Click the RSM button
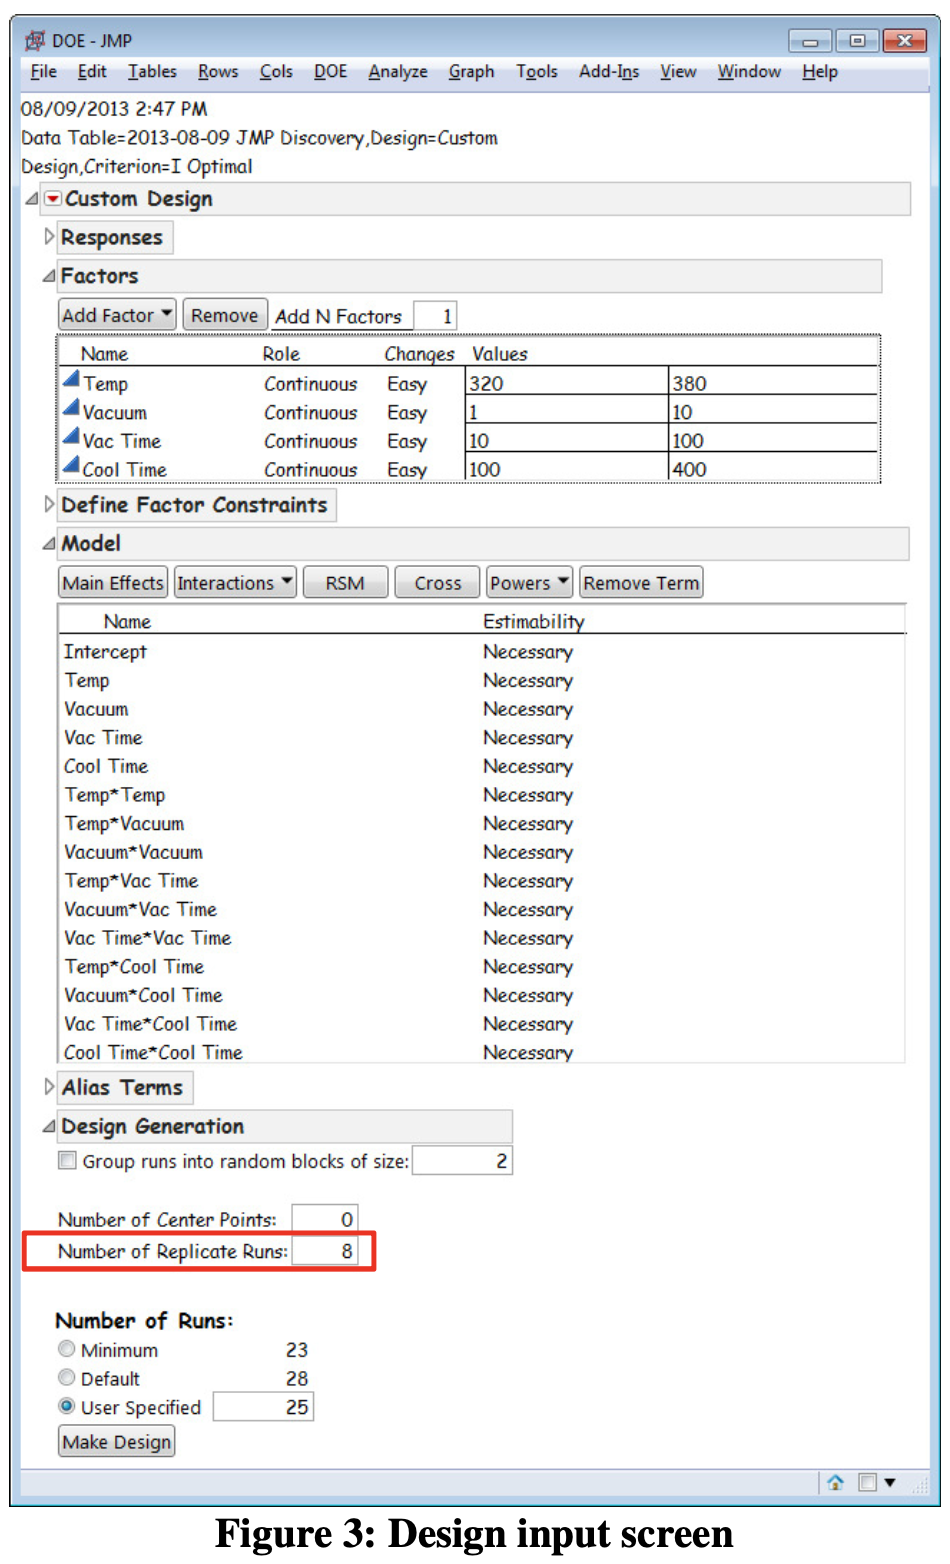This screenshot has width=950, height=1564. click(x=344, y=583)
